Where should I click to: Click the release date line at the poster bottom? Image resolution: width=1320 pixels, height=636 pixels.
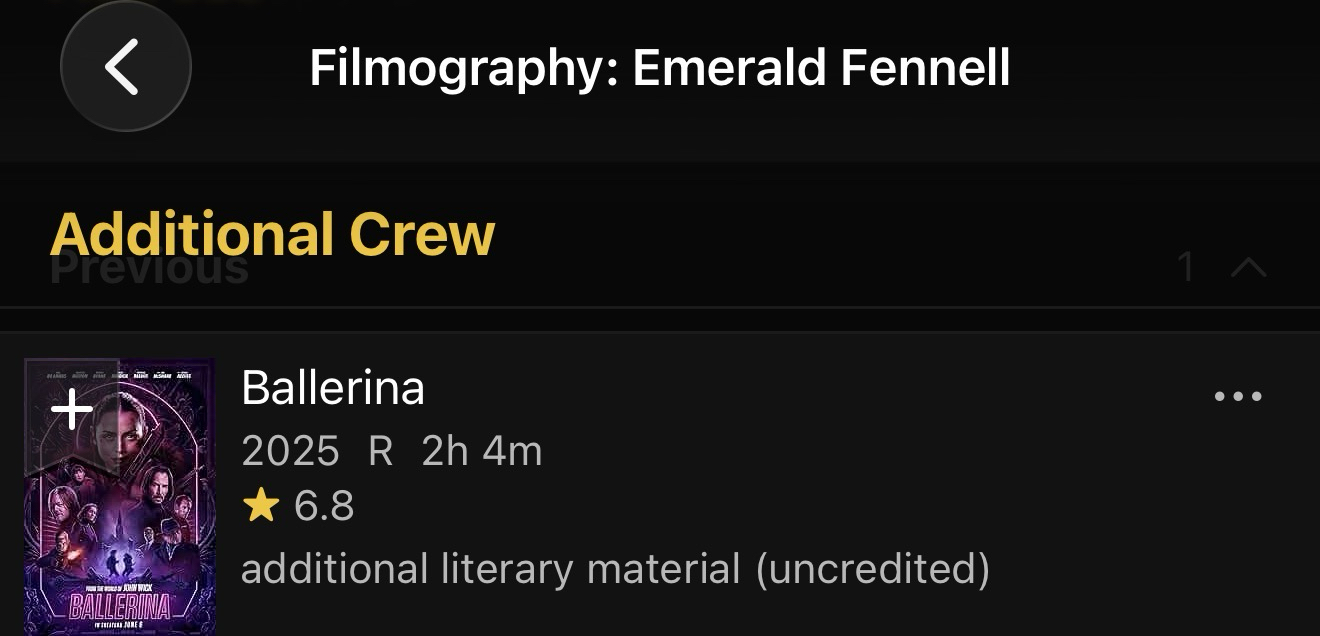coord(119,625)
